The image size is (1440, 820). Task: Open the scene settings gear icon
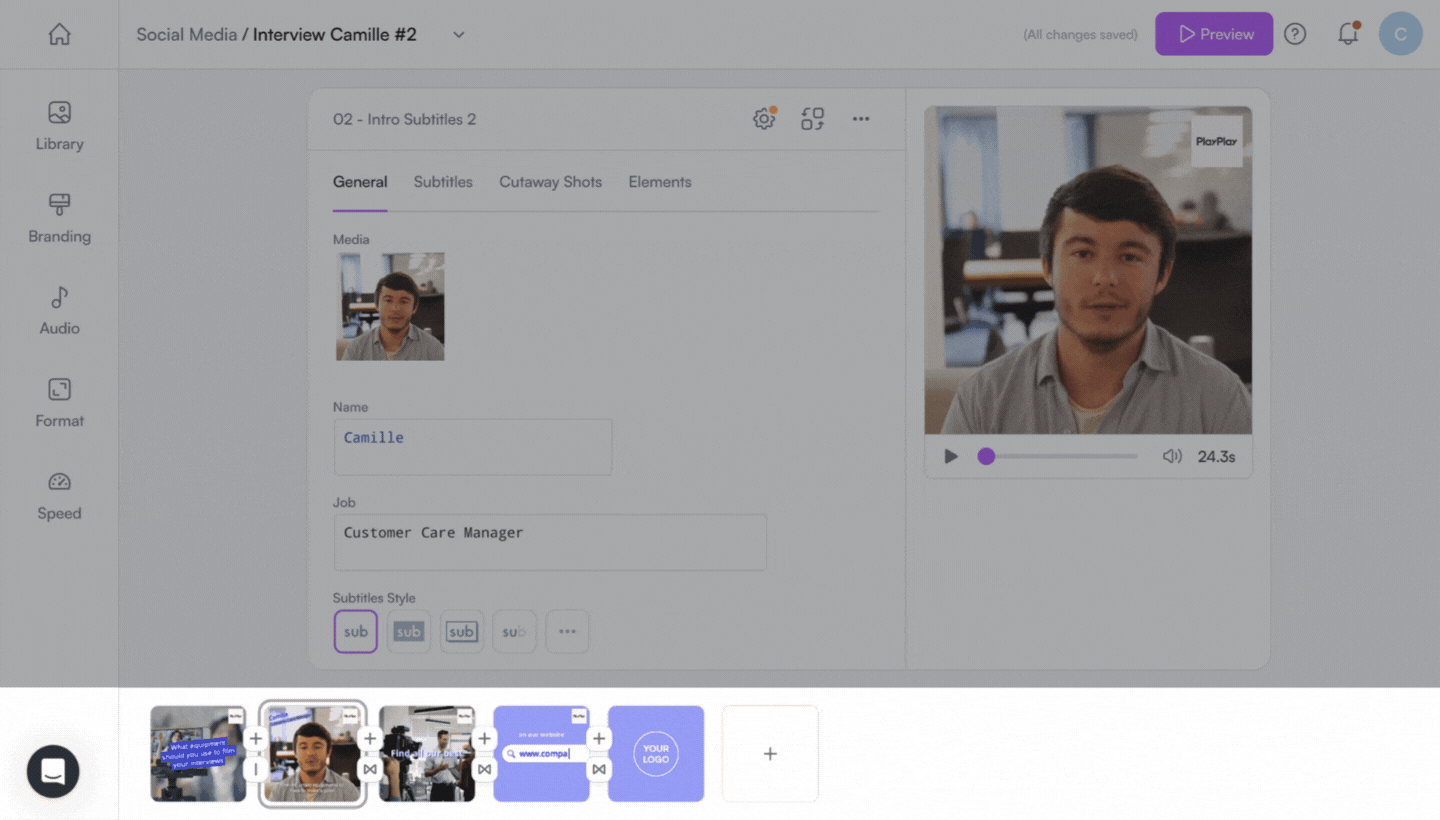(764, 119)
